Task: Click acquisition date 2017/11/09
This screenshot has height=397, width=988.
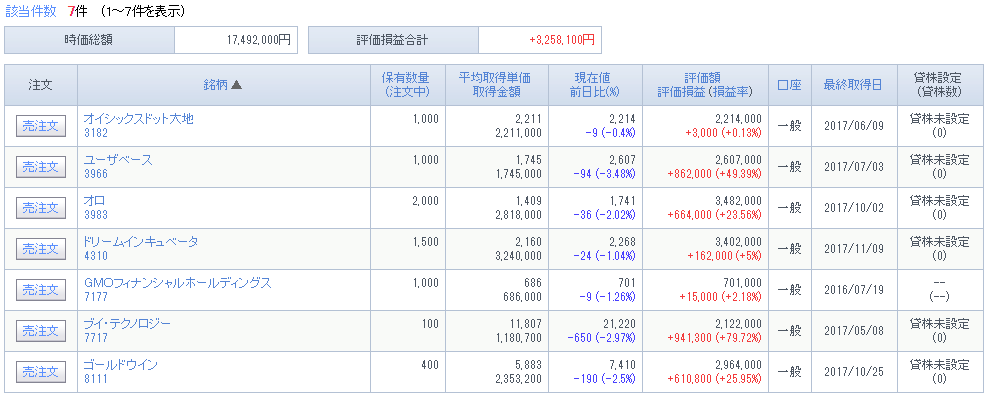Action: pyautogui.click(x=854, y=248)
